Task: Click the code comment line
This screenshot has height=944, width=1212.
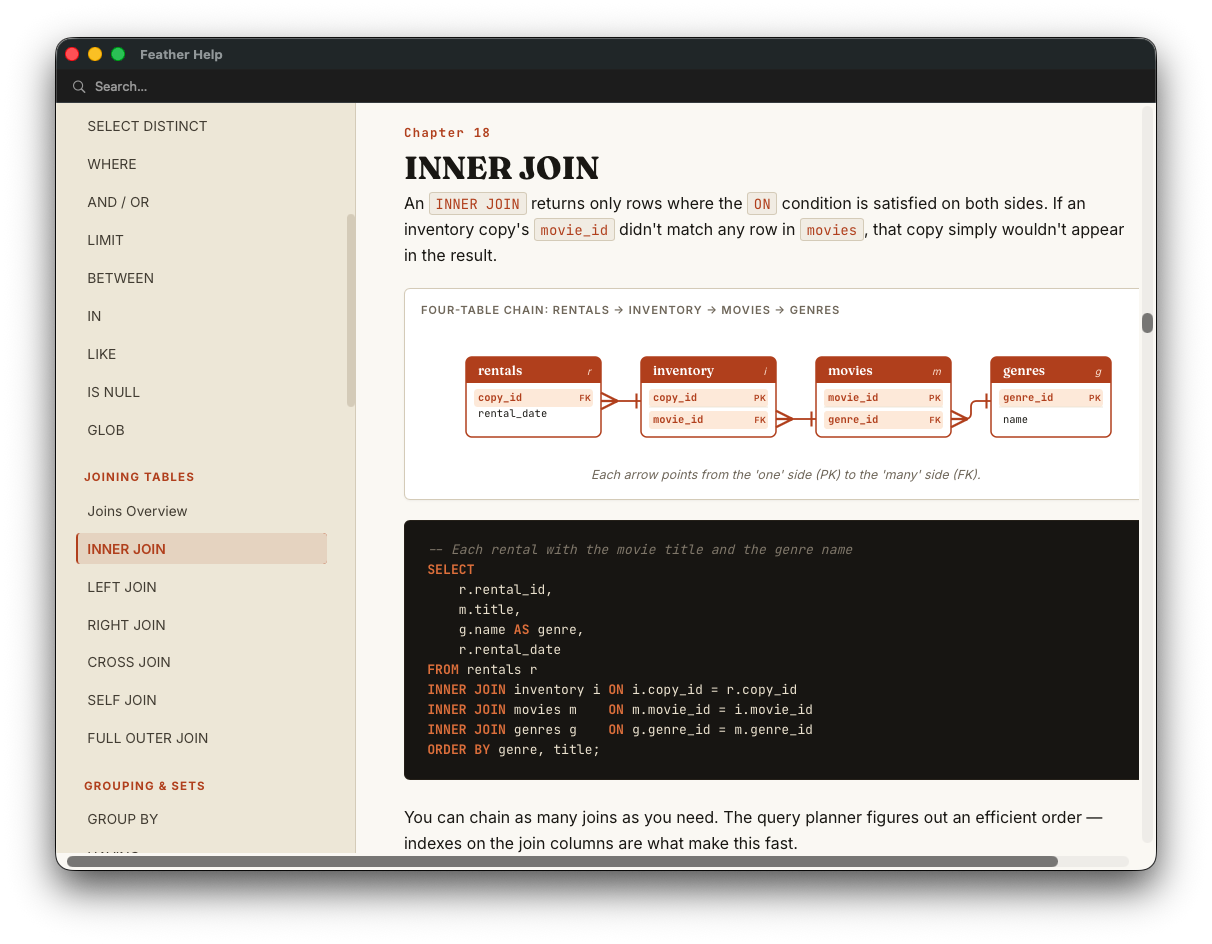Action: tap(640, 550)
